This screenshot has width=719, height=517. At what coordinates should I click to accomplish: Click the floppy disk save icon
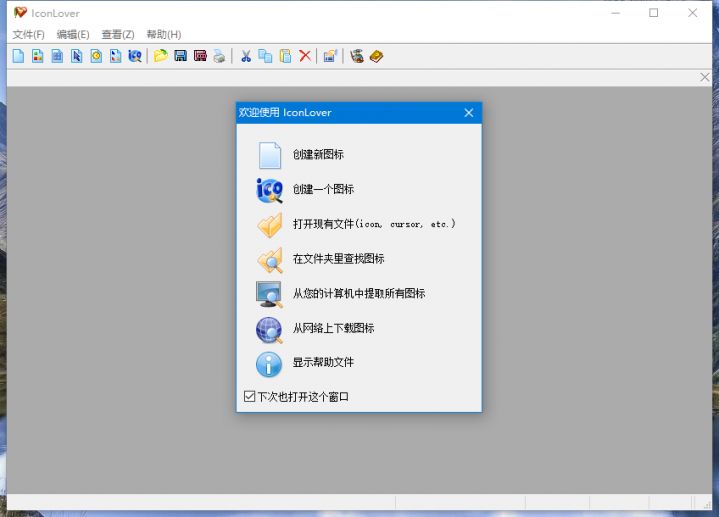(180, 56)
